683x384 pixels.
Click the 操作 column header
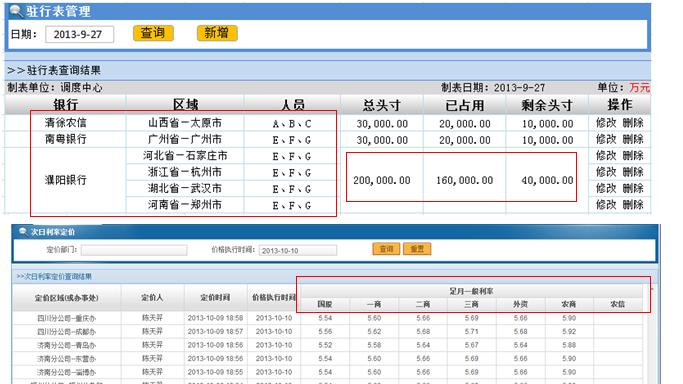click(x=619, y=105)
